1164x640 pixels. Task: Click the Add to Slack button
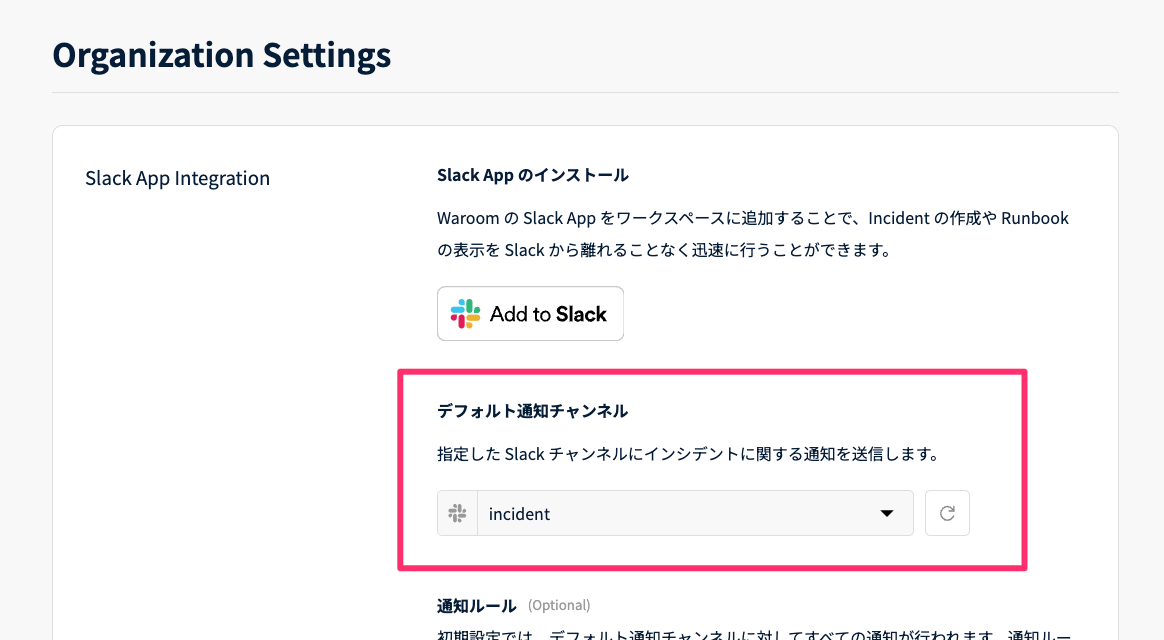point(530,314)
